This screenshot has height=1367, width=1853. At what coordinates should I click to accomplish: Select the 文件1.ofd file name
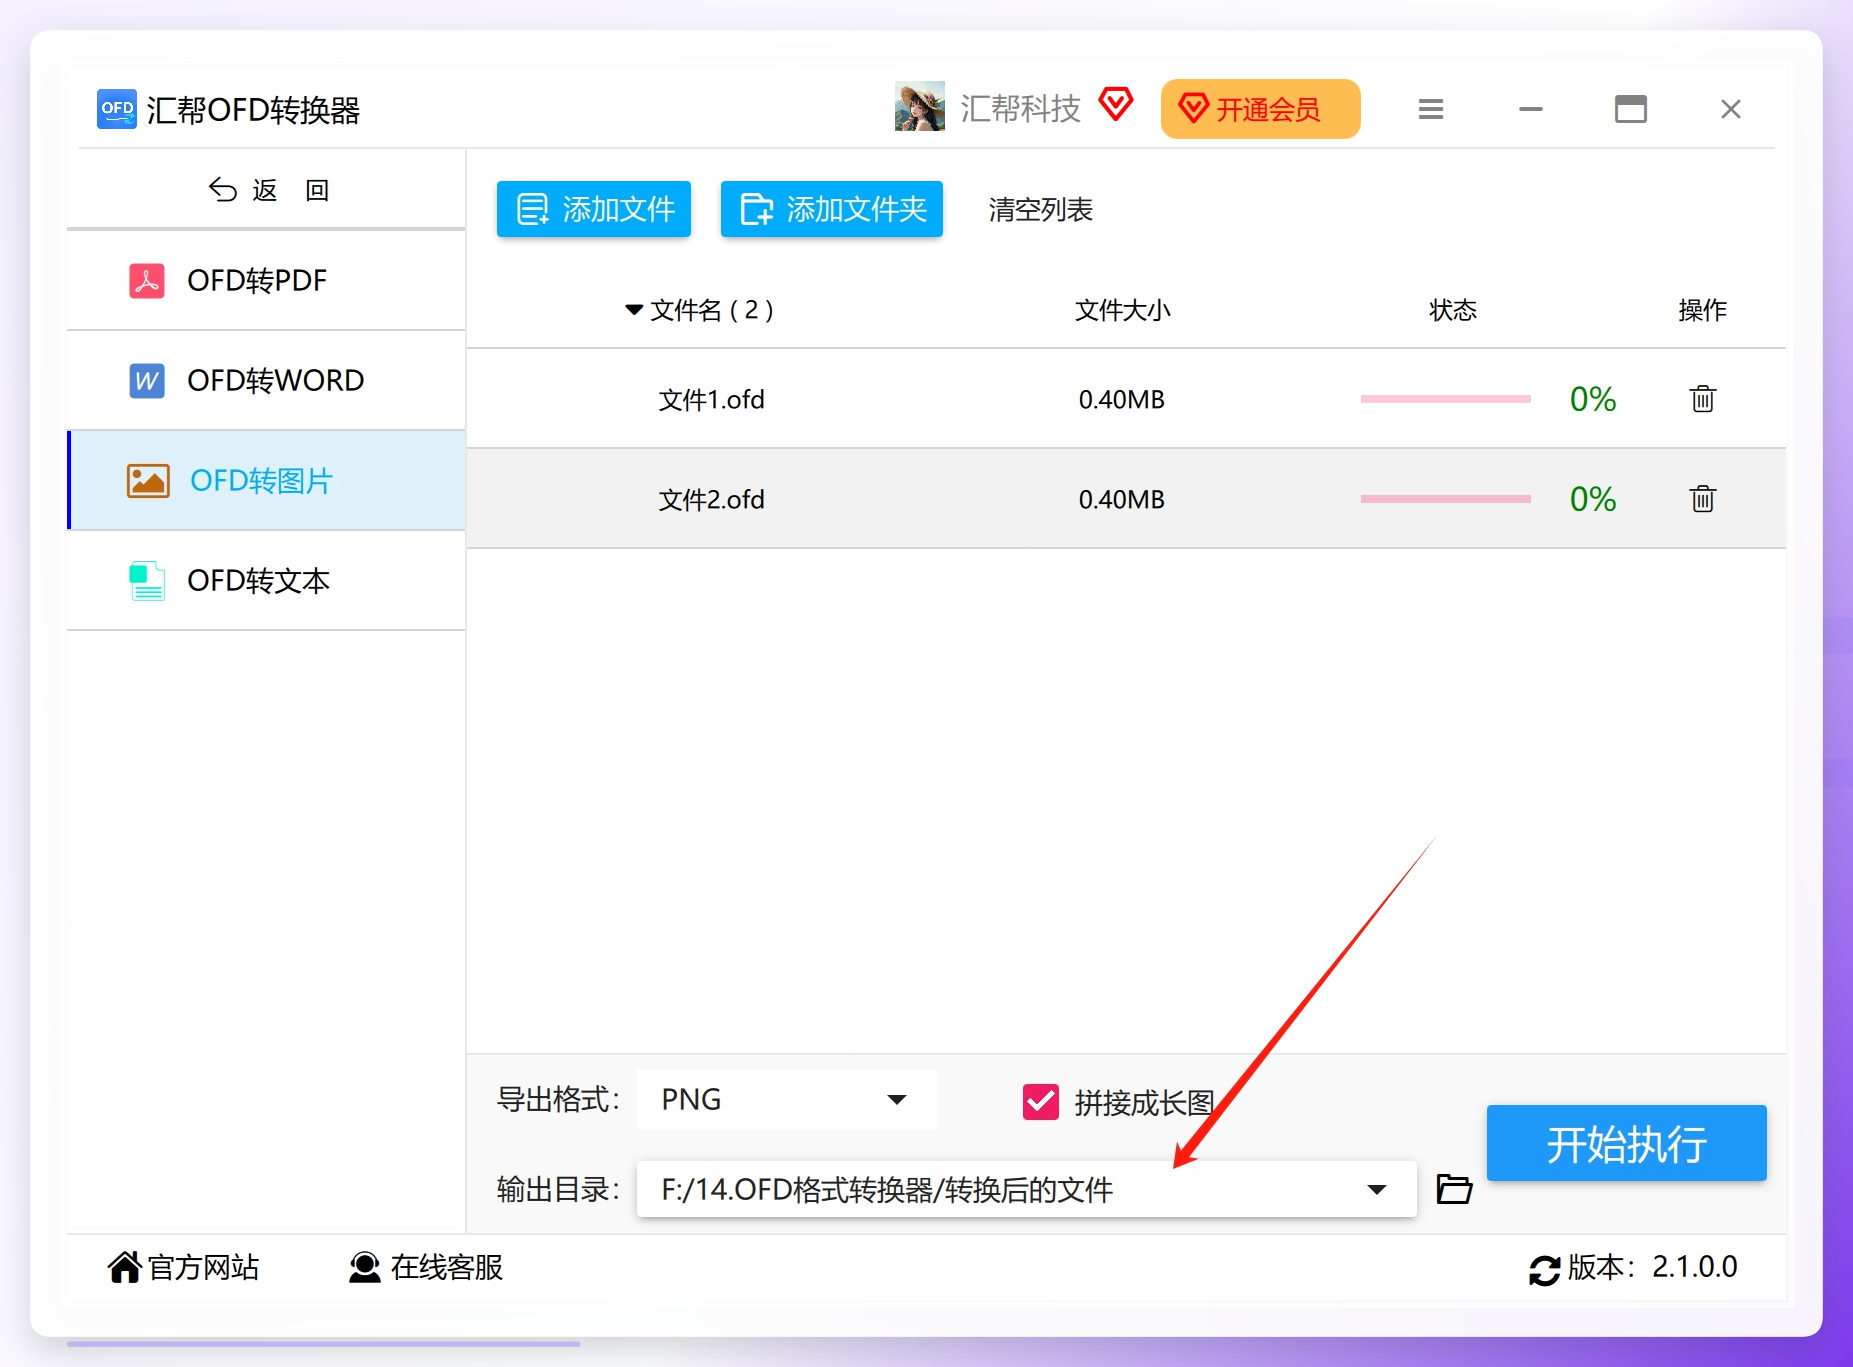pos(711,400)
